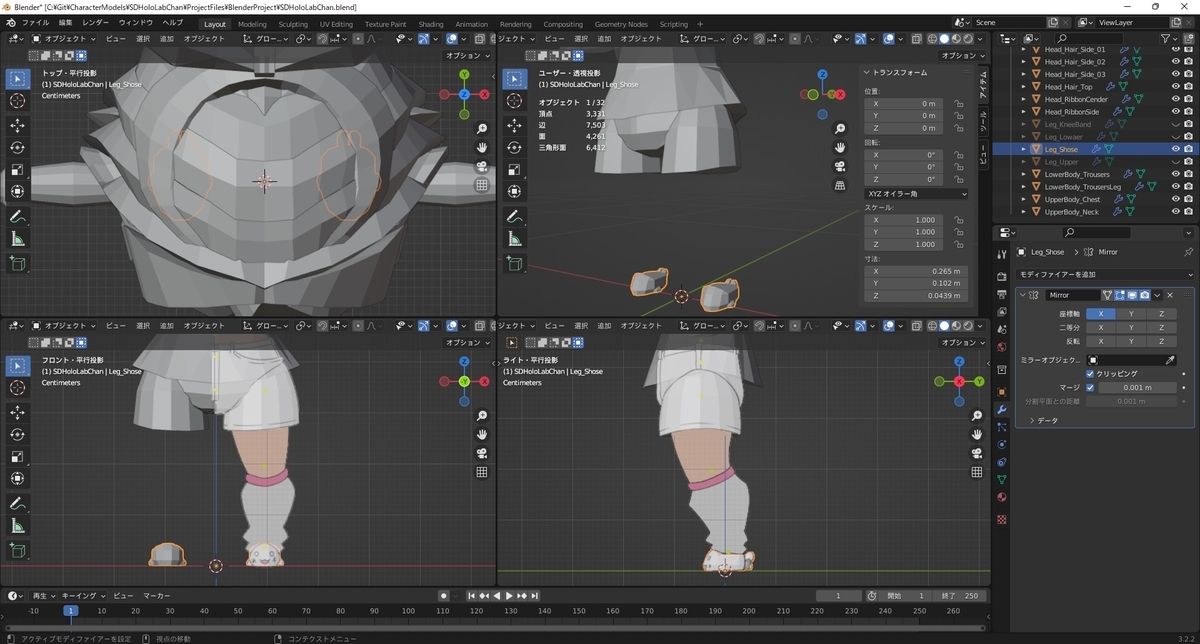1200x644 pixels.
Task: Disable the Clipping checkbox in Mirror modifier
Action: click(1090, 374)
